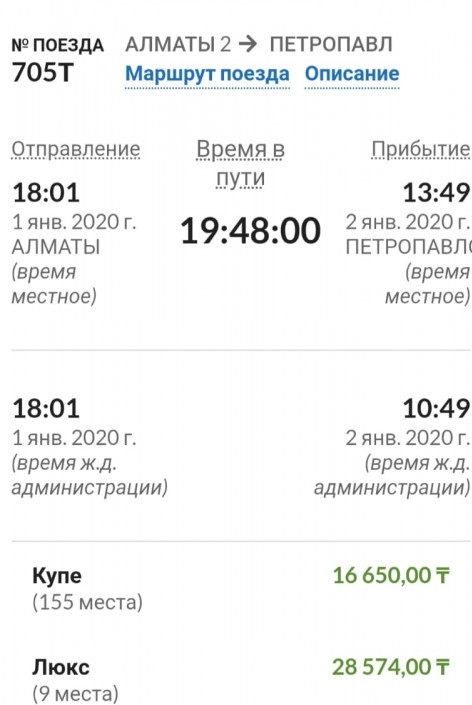
Task: Choose the Люкс carriage type
Action: coord(61,667)
